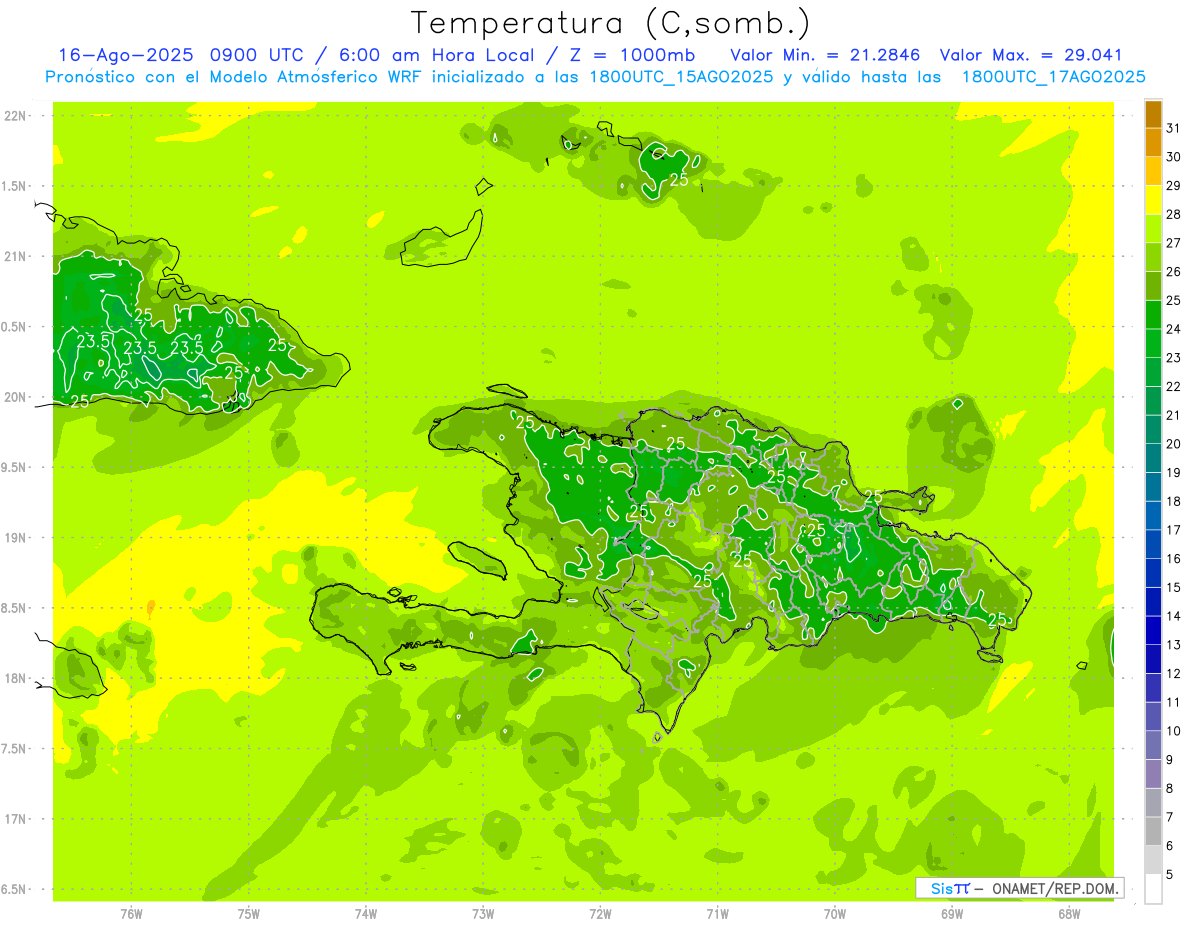The width and height of the screenshot is (1200, 927).
Task: Click 'Valor Min. = 21.2846' readout
Action: click(x=825, y=55)
